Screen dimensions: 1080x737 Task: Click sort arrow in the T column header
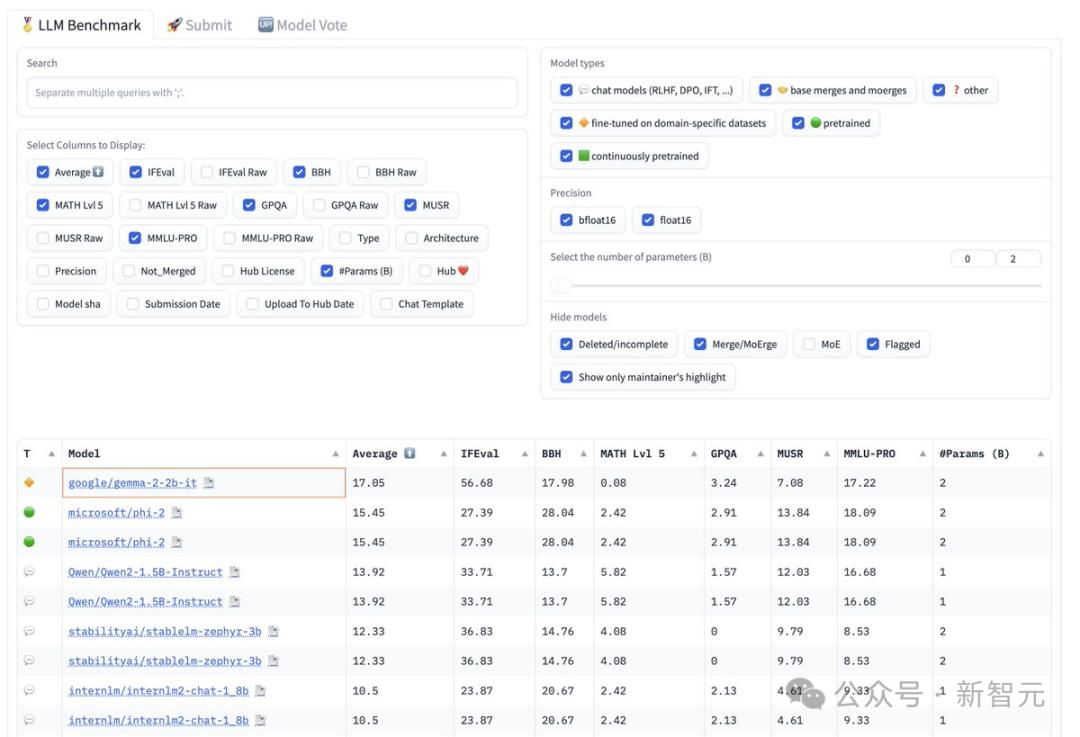click(51, 454)
